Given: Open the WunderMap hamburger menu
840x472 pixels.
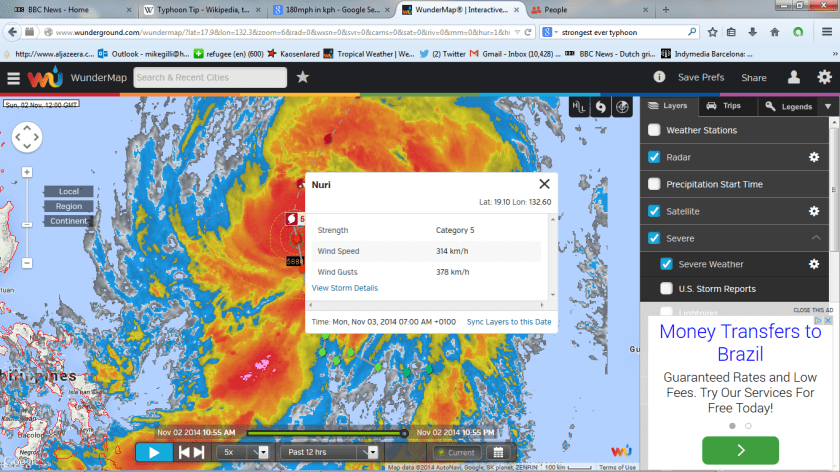Looking at the screenshot, I should [13, 77].
